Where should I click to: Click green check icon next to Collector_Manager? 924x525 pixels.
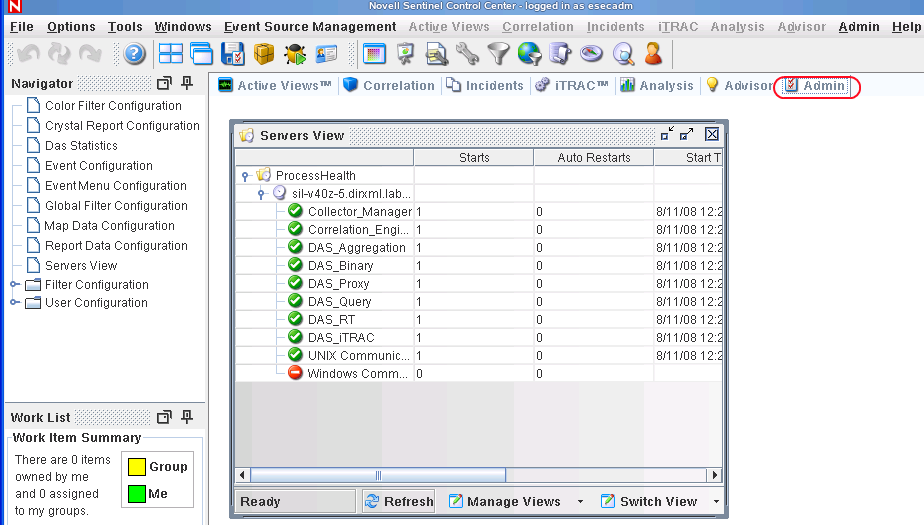(x=295, y=211)
